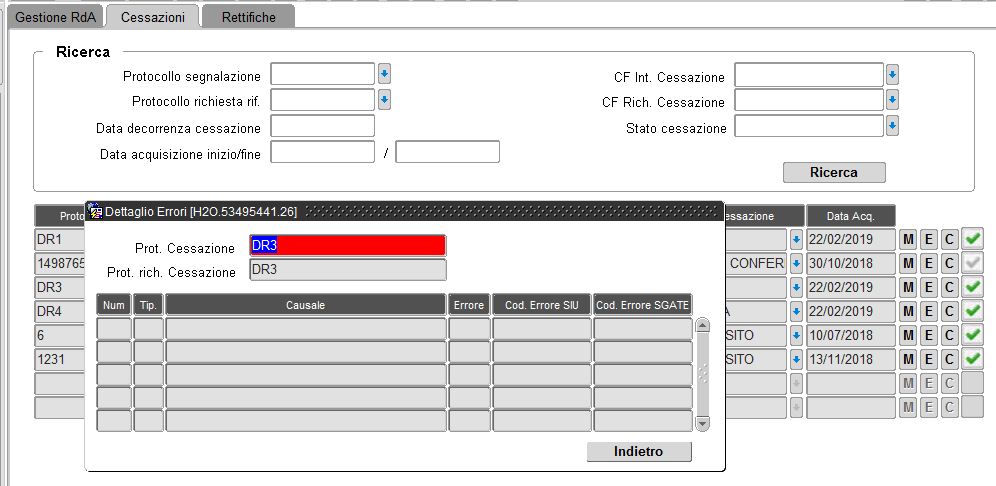
Task: Click the M button in the DR4 row
Action: point(908,312)
